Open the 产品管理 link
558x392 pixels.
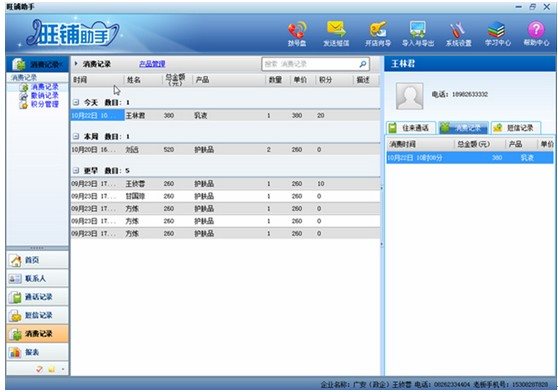point(152,64)
